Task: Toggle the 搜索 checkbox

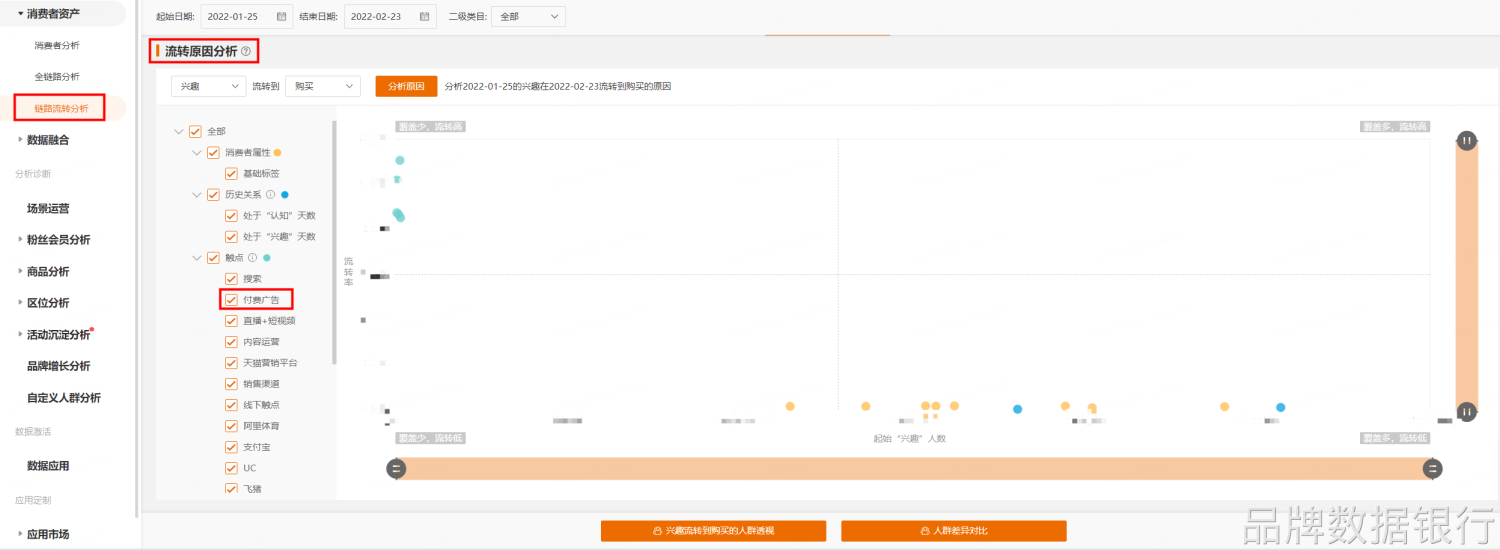Action: tap(231, 278)
